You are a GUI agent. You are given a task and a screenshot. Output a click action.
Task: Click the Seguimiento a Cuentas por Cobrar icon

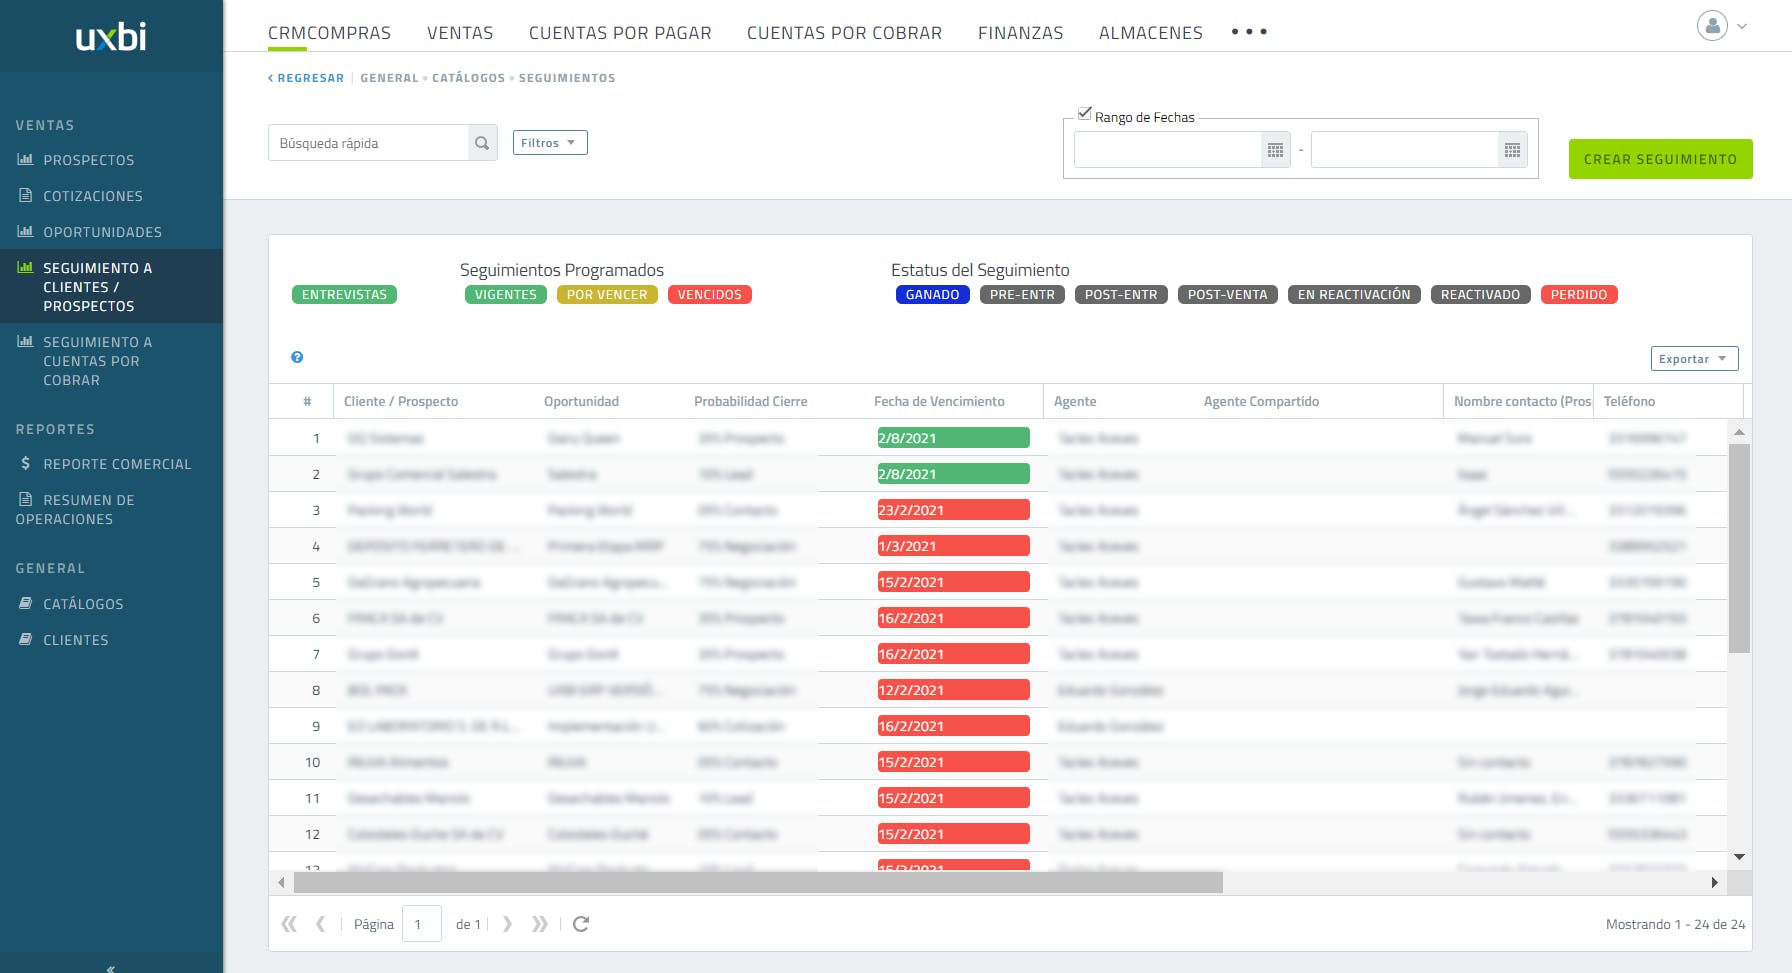(x=26, y=341)
